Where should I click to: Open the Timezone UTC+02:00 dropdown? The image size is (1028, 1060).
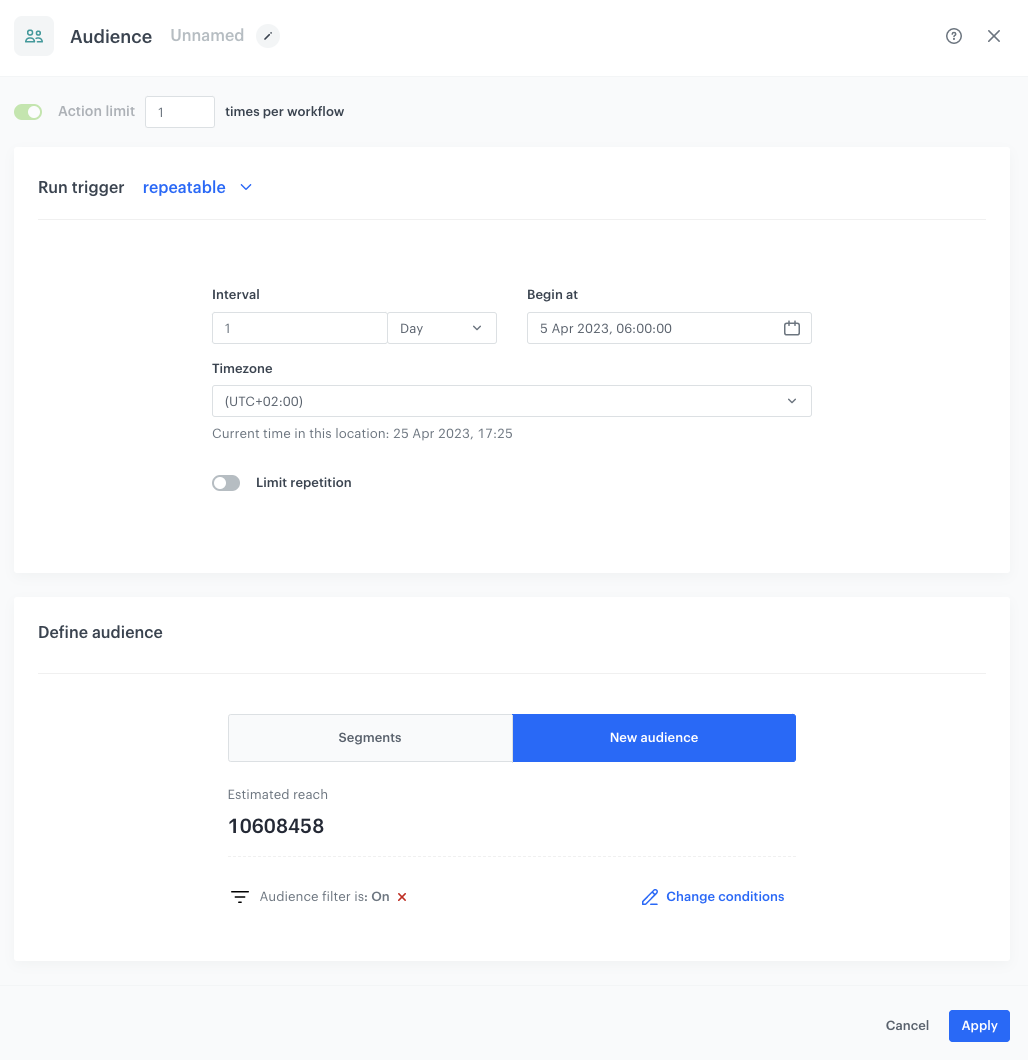click(x=511, y=401)
